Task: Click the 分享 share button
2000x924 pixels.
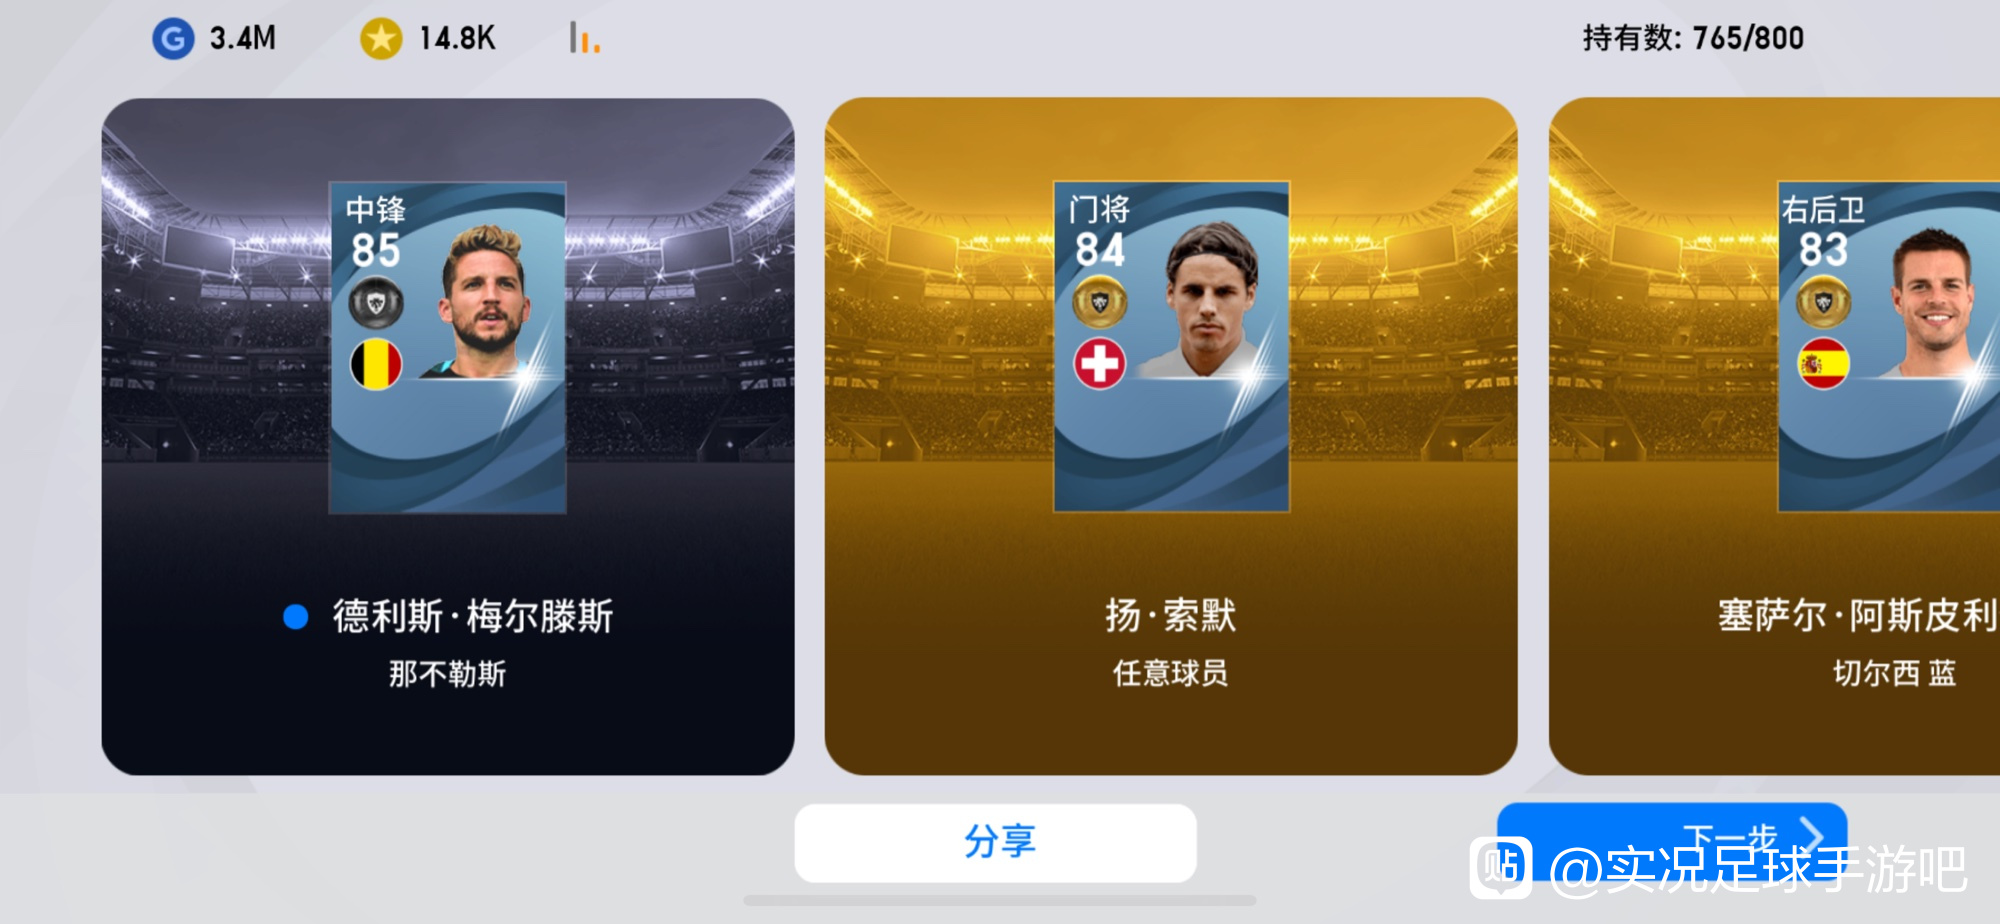Action: (996, 843)
